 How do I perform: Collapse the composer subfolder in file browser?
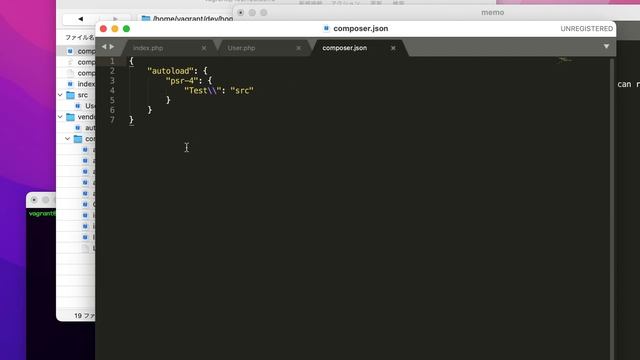click(68, 139)
